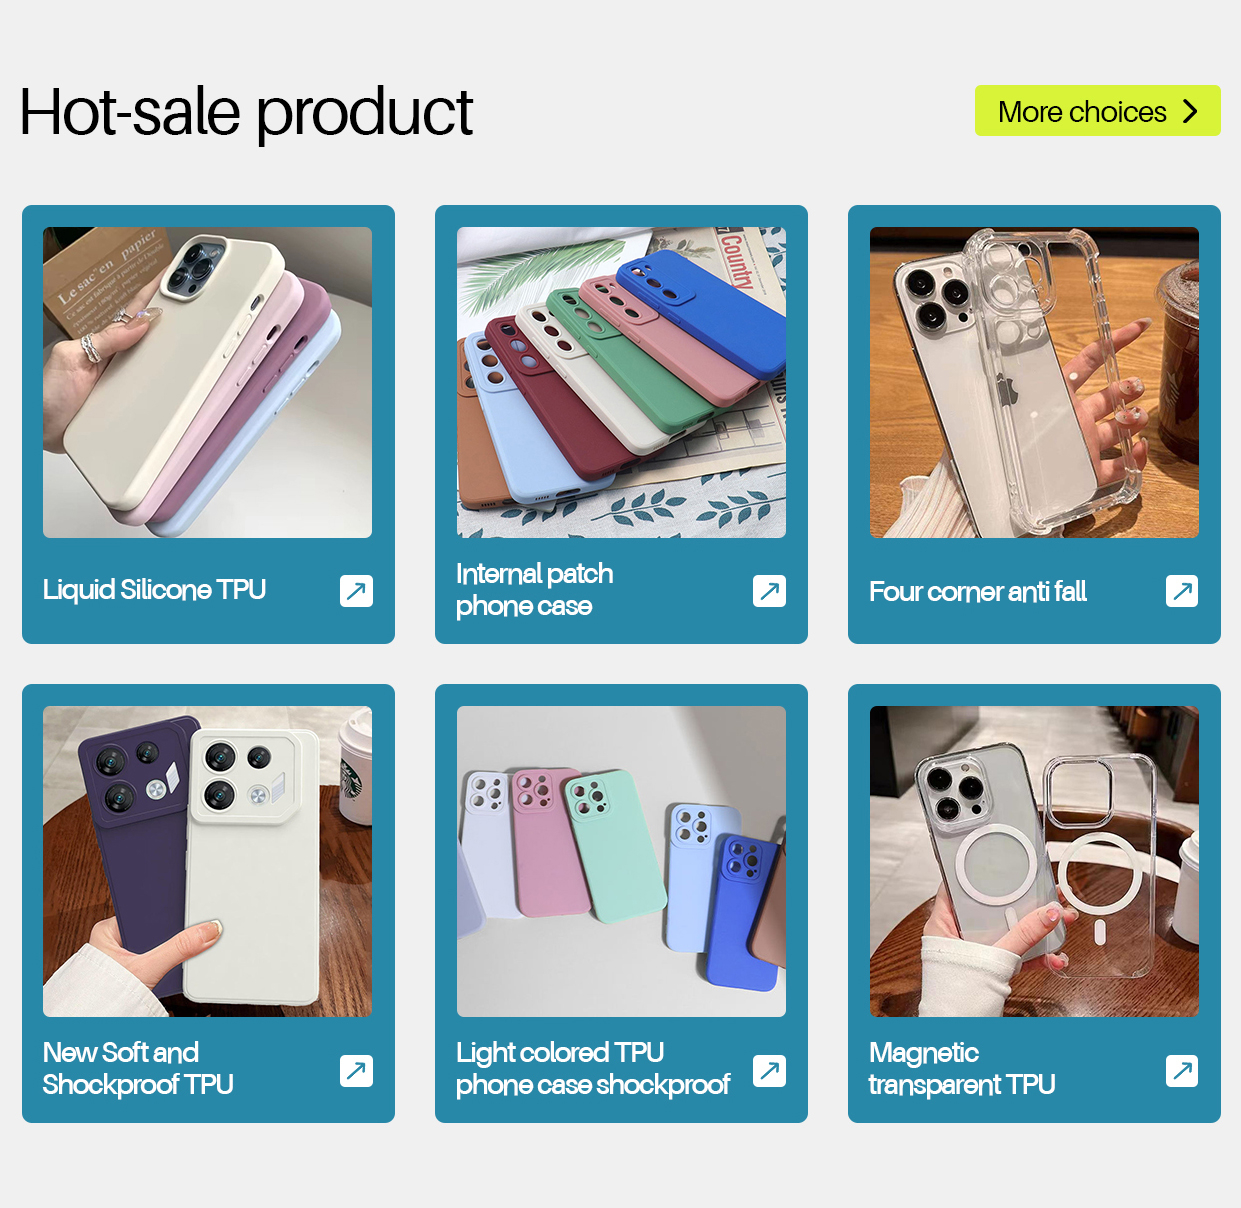Select the Magnetic transparent TPU title

961,1068
